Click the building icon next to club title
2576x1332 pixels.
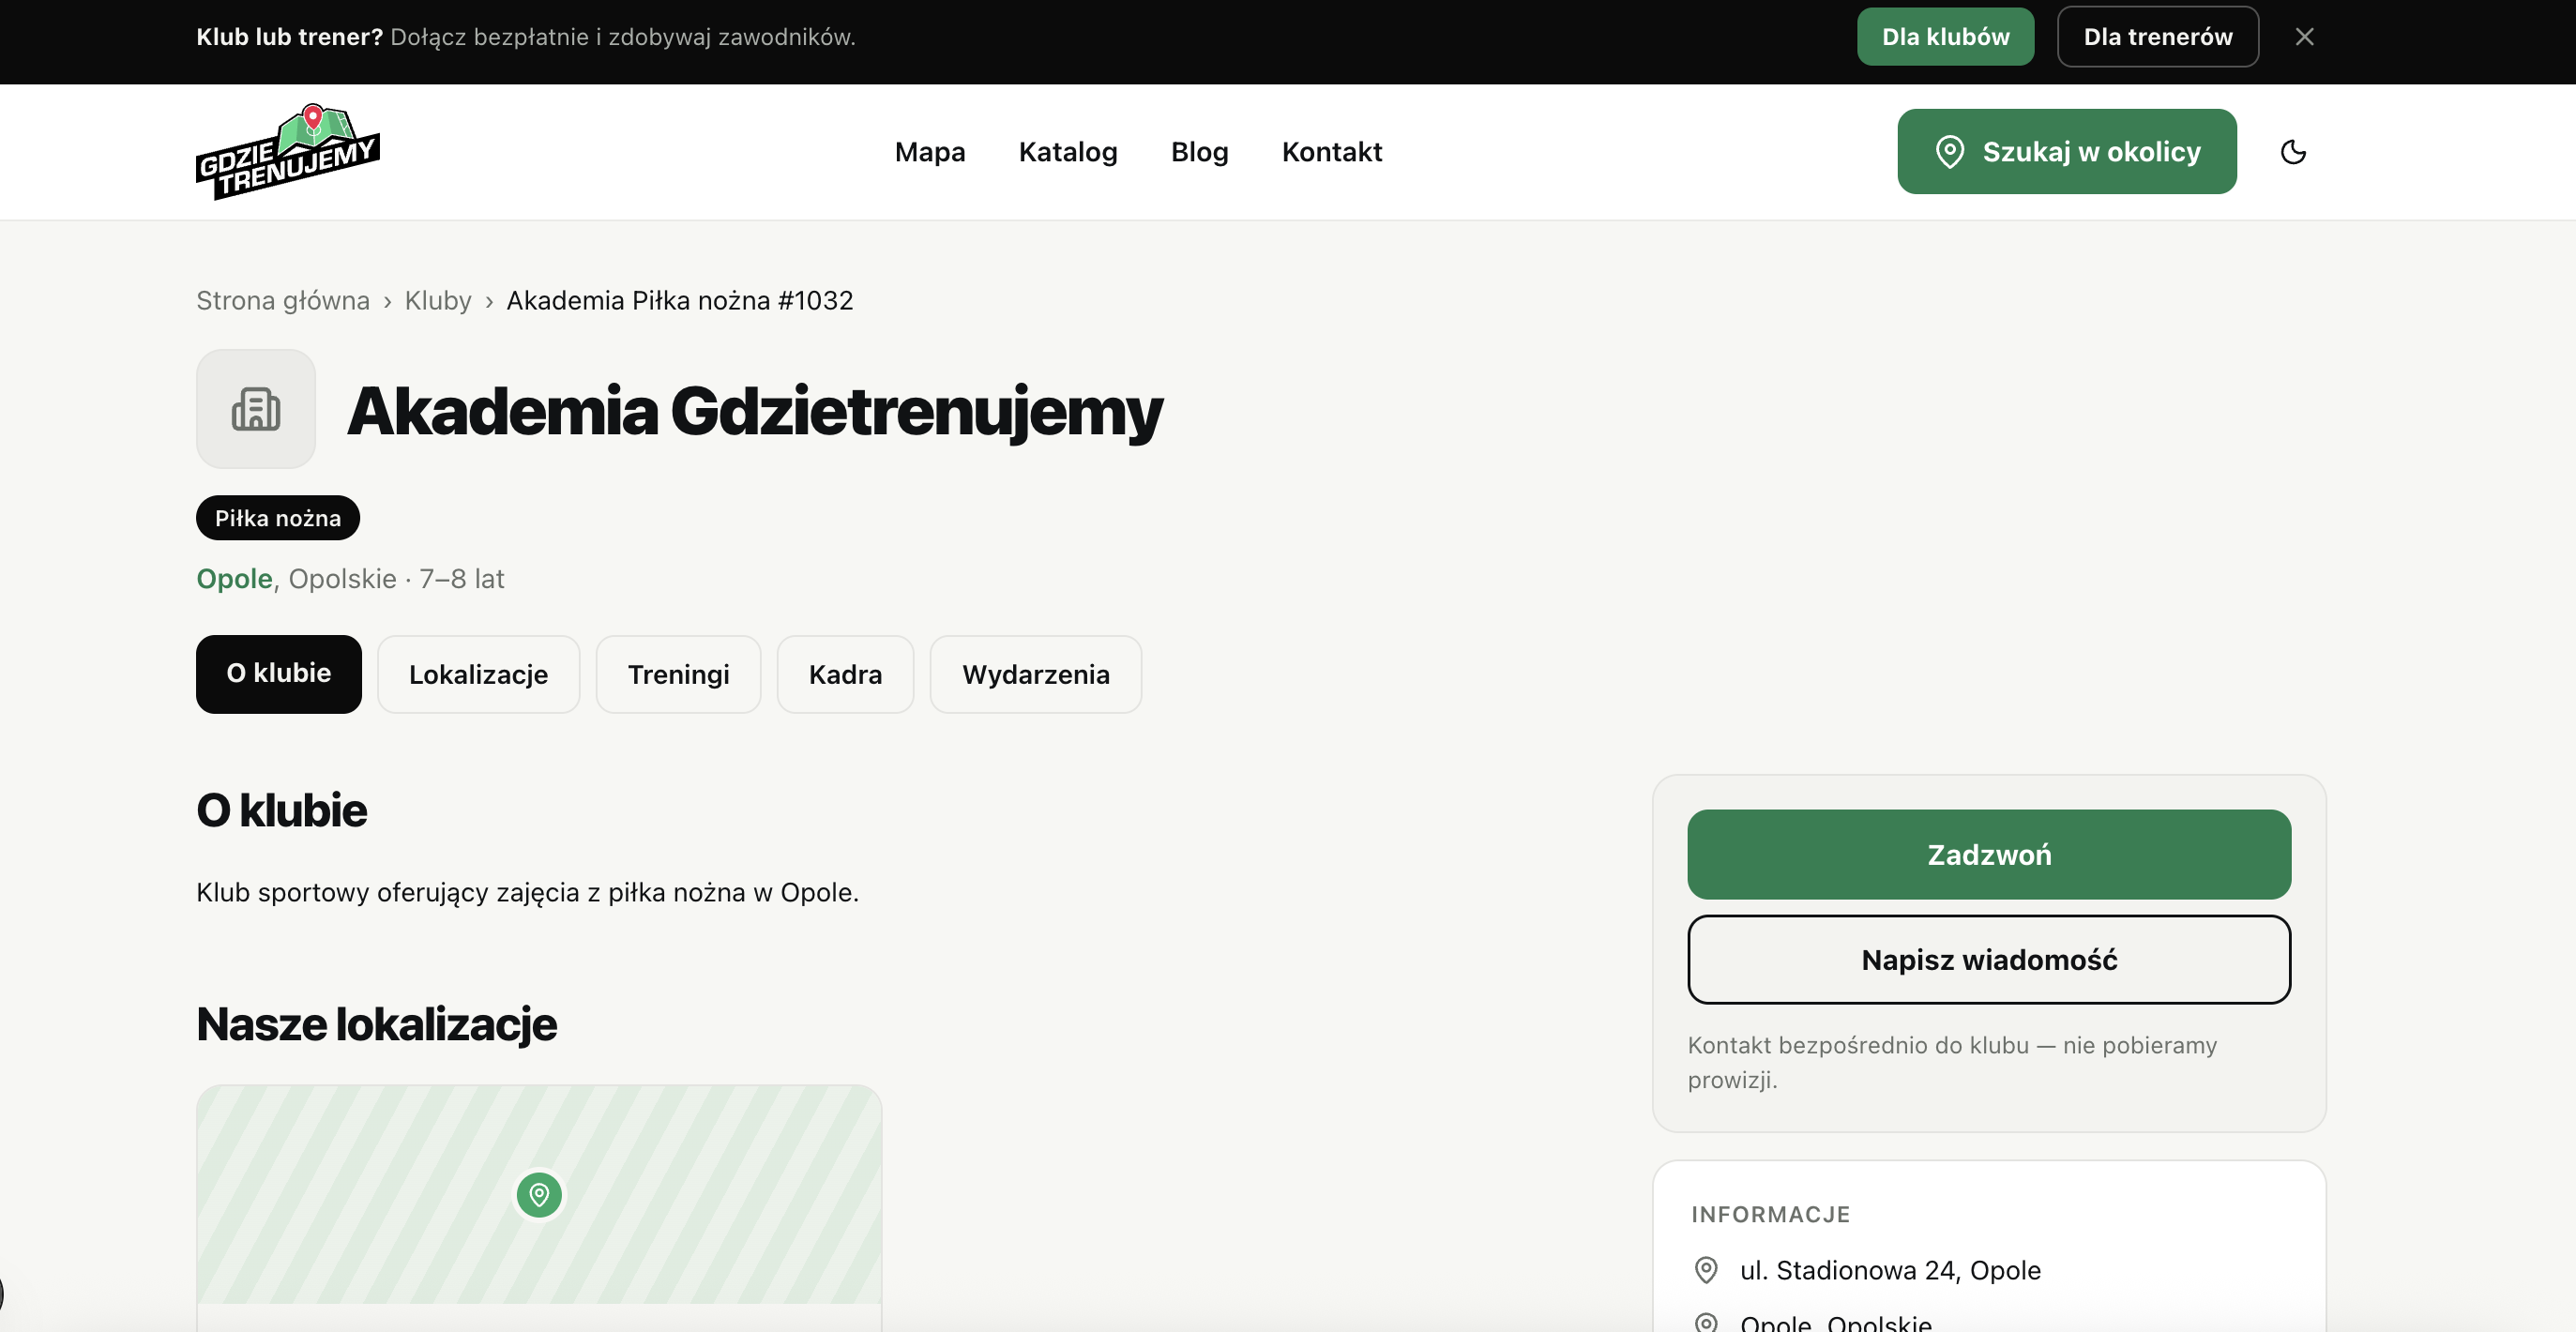click(x=256, y=409)
